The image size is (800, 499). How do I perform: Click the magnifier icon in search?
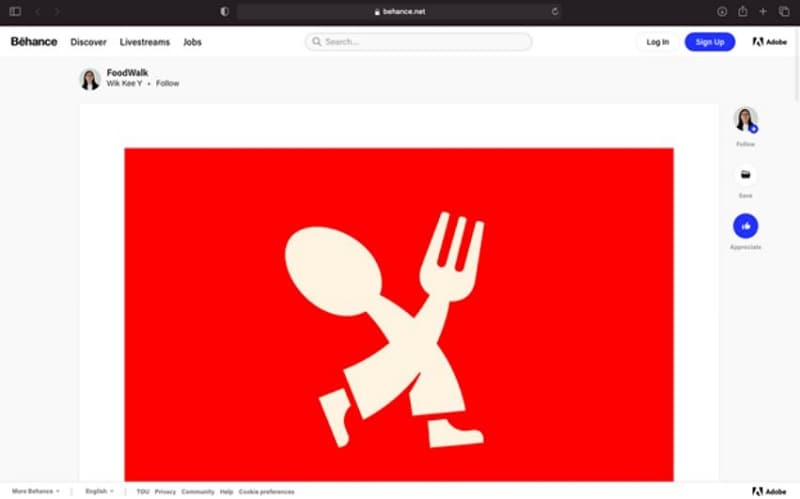[317, 42]
